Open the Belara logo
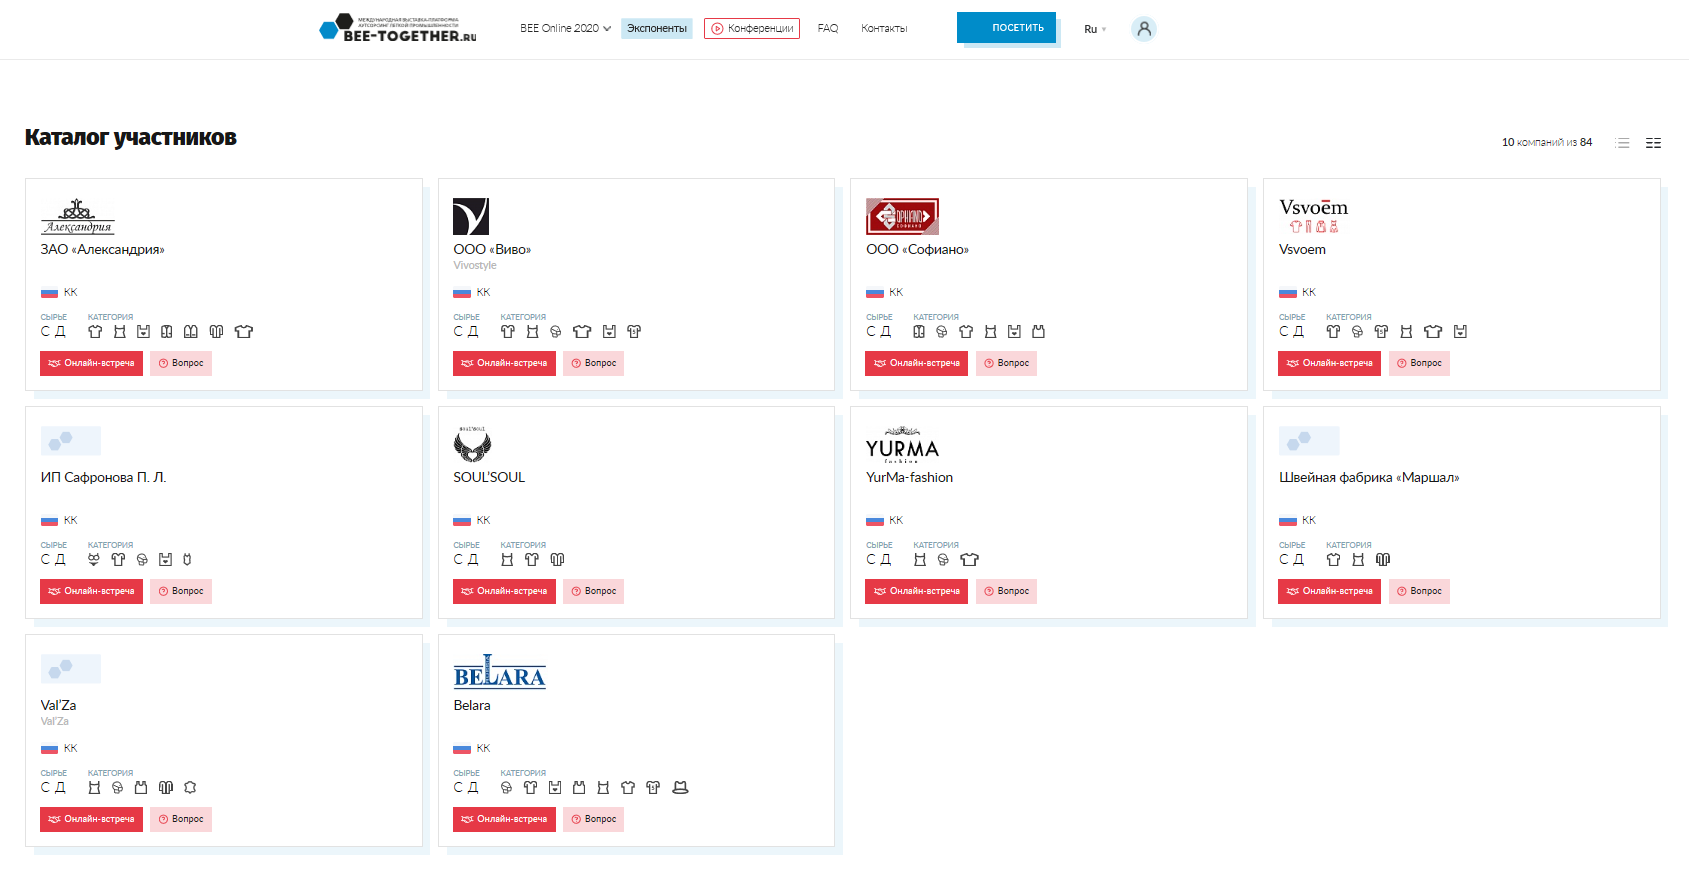This screenshot has width=1689, height=877. click(499, 672)
